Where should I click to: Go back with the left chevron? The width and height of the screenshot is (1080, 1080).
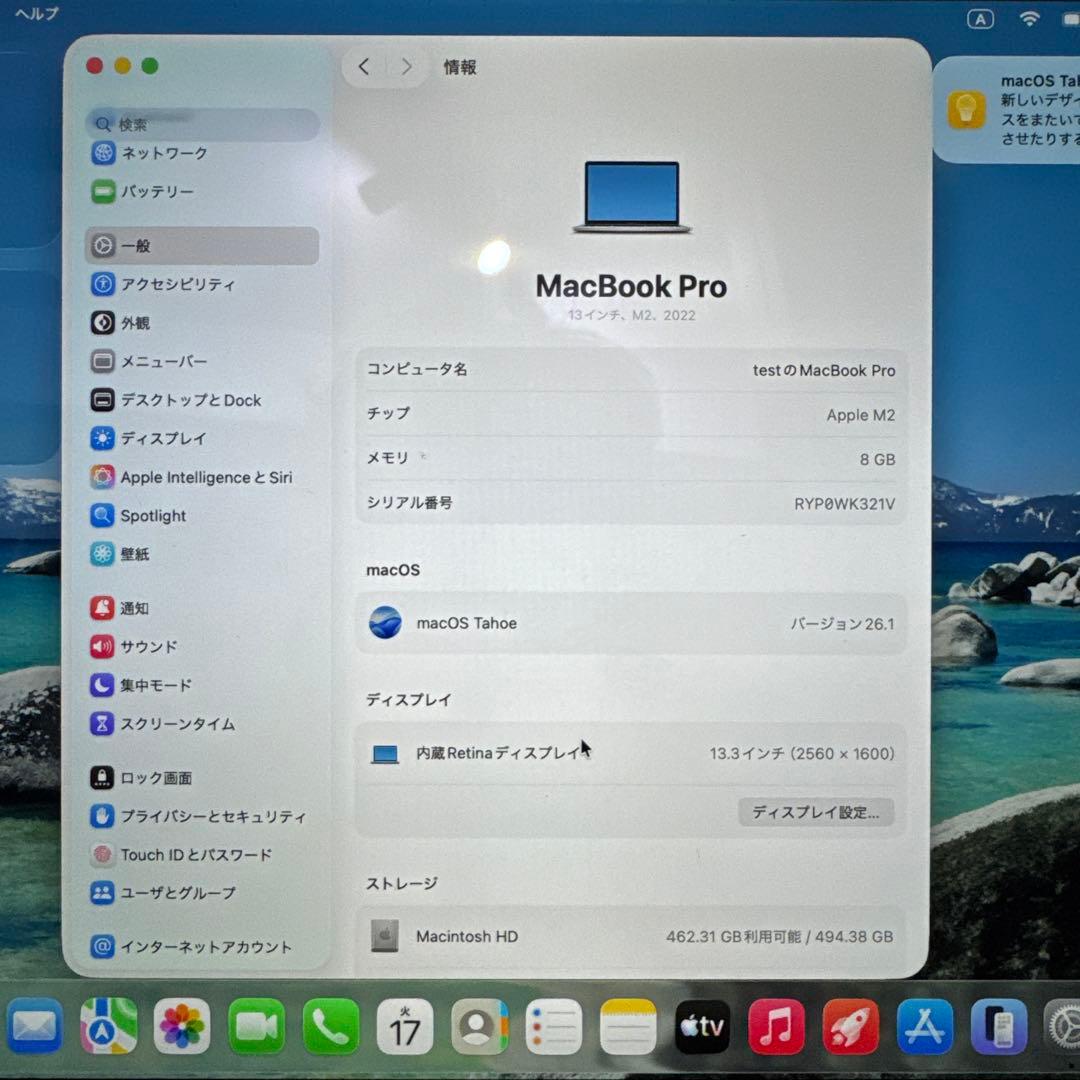(364, 67)
